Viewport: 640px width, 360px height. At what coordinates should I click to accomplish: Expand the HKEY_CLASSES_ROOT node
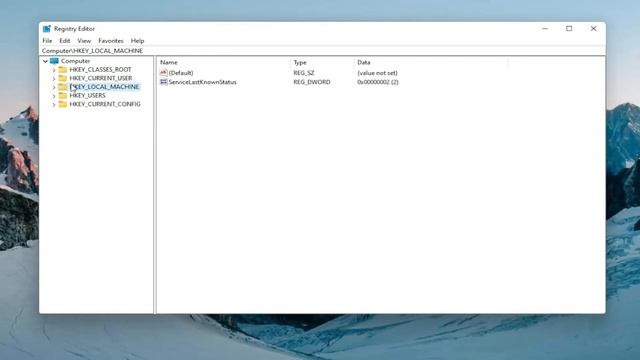tap(54, 70)
